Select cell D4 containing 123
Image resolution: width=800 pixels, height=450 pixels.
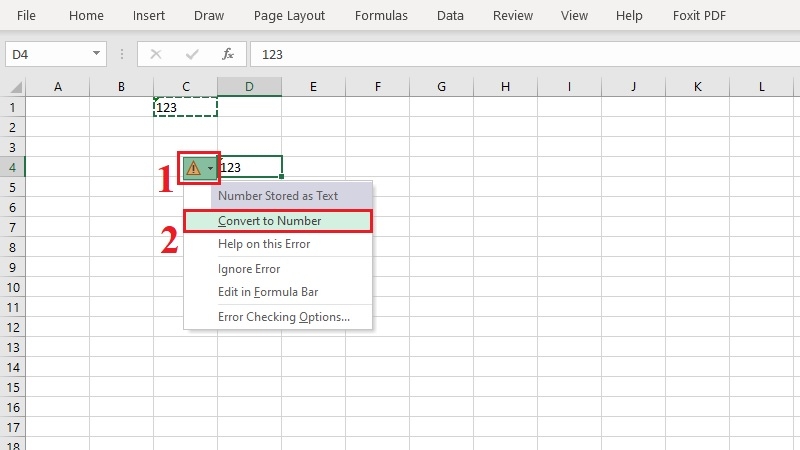(250, 167)
